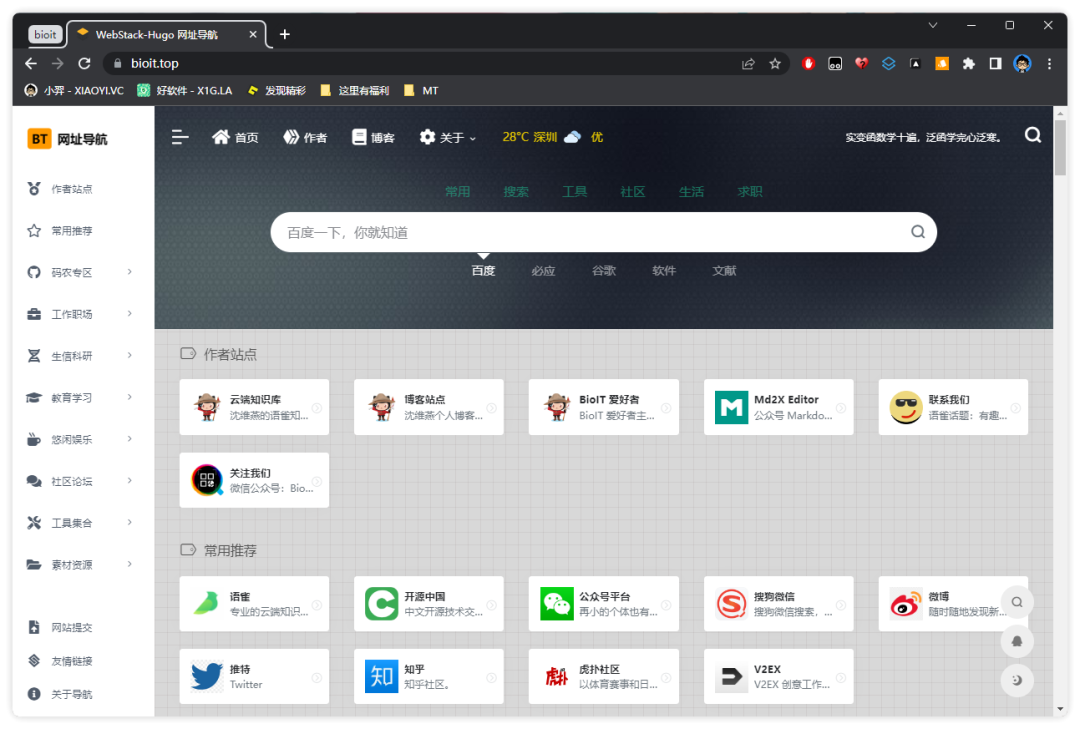Select the 求职 search category tab
Screen dimensions: 1080x729
pyautogui.click(x=749, y=192)
